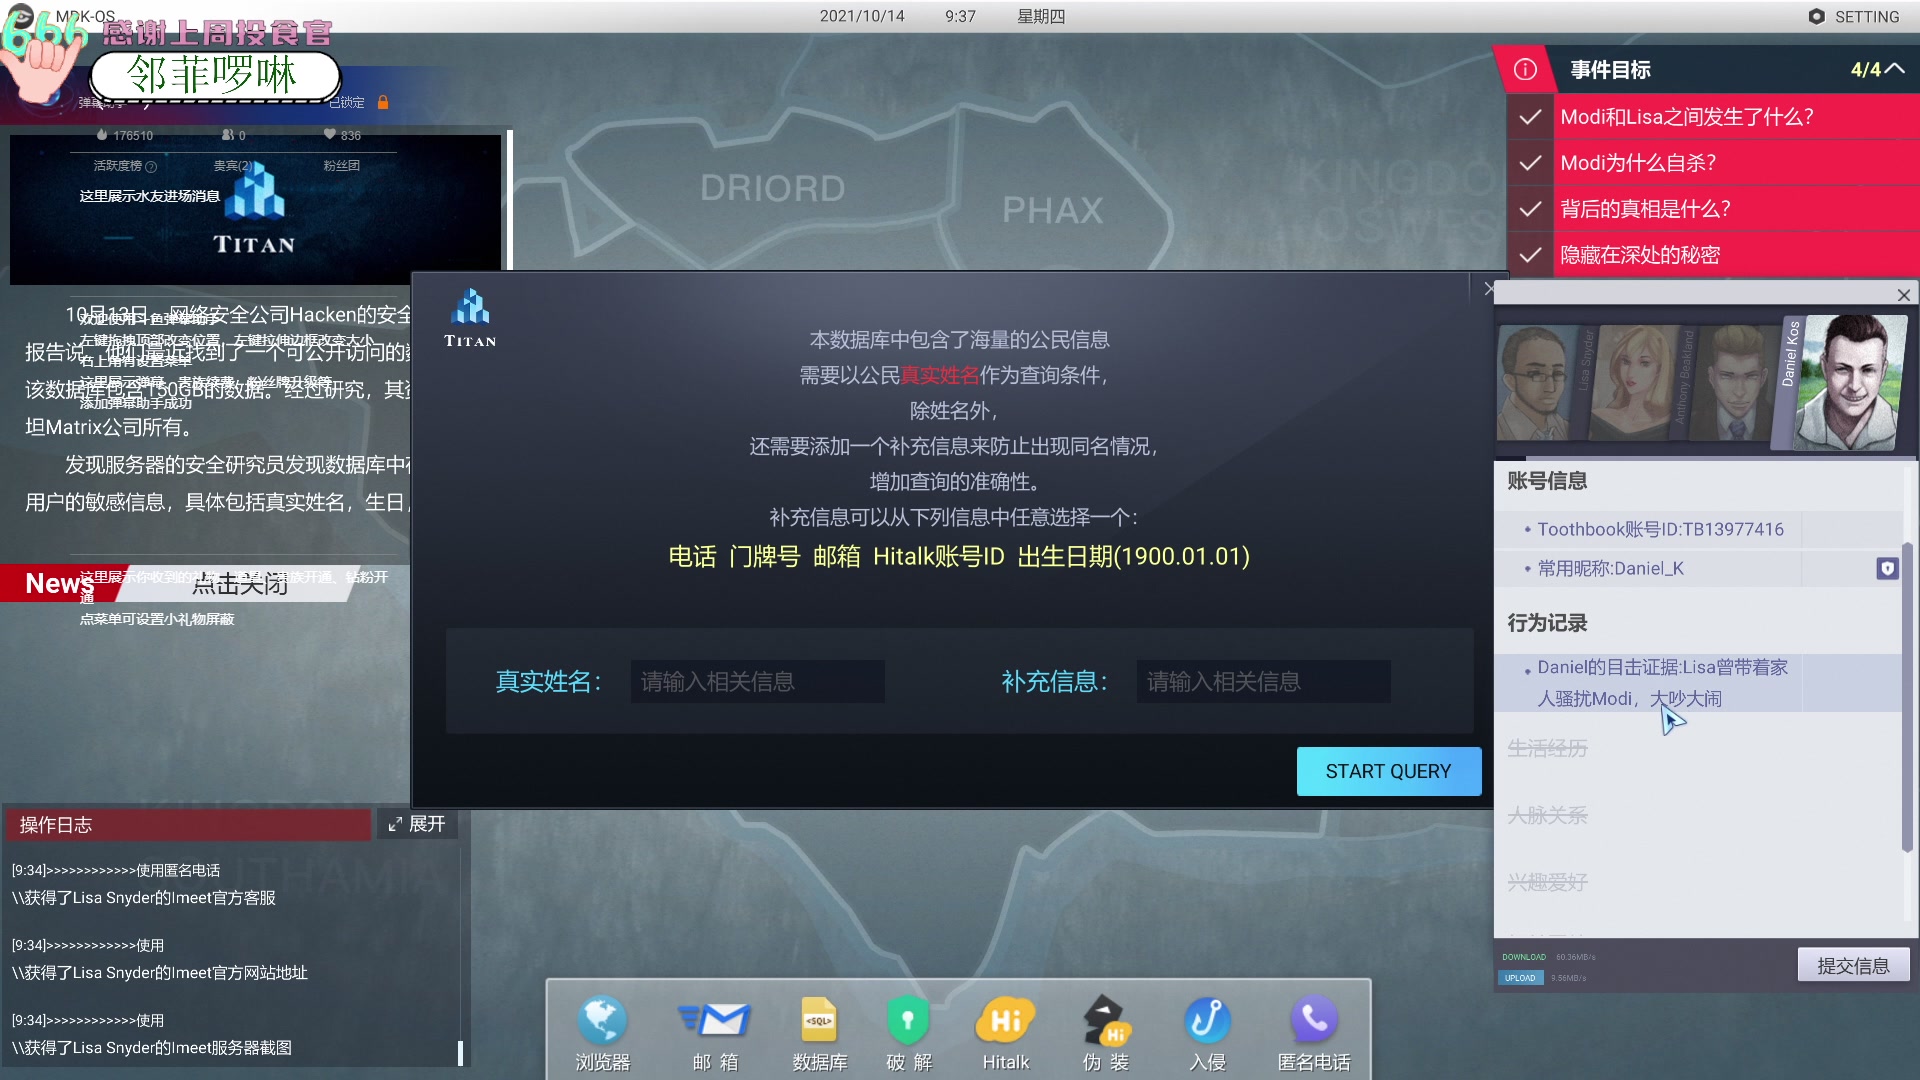Click the 门牌号 supplementary info option
Image resolution: width=1920 pixels, height=1080 pixels.
(765, 556)
